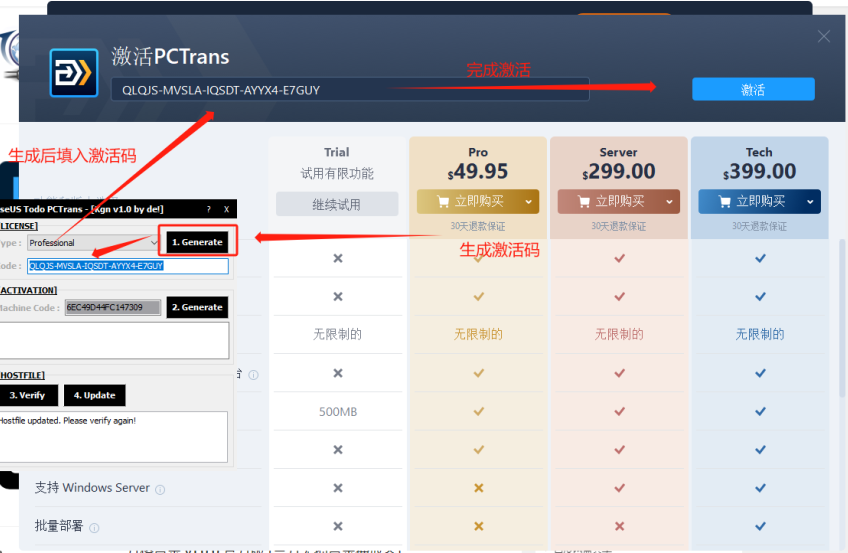Click the Hostfile status text box
The height and width of the screenshot is (553, 848).
[112, 437]
